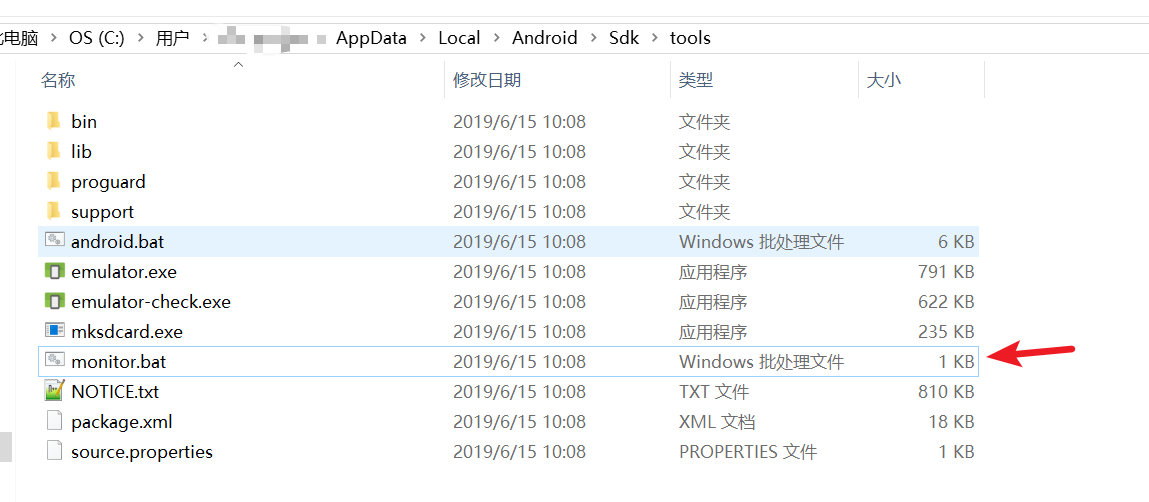The height and width of the screenshot is (502, 1149).
Task: Sort files by 大小 column header
Action: tap(884, 80)
